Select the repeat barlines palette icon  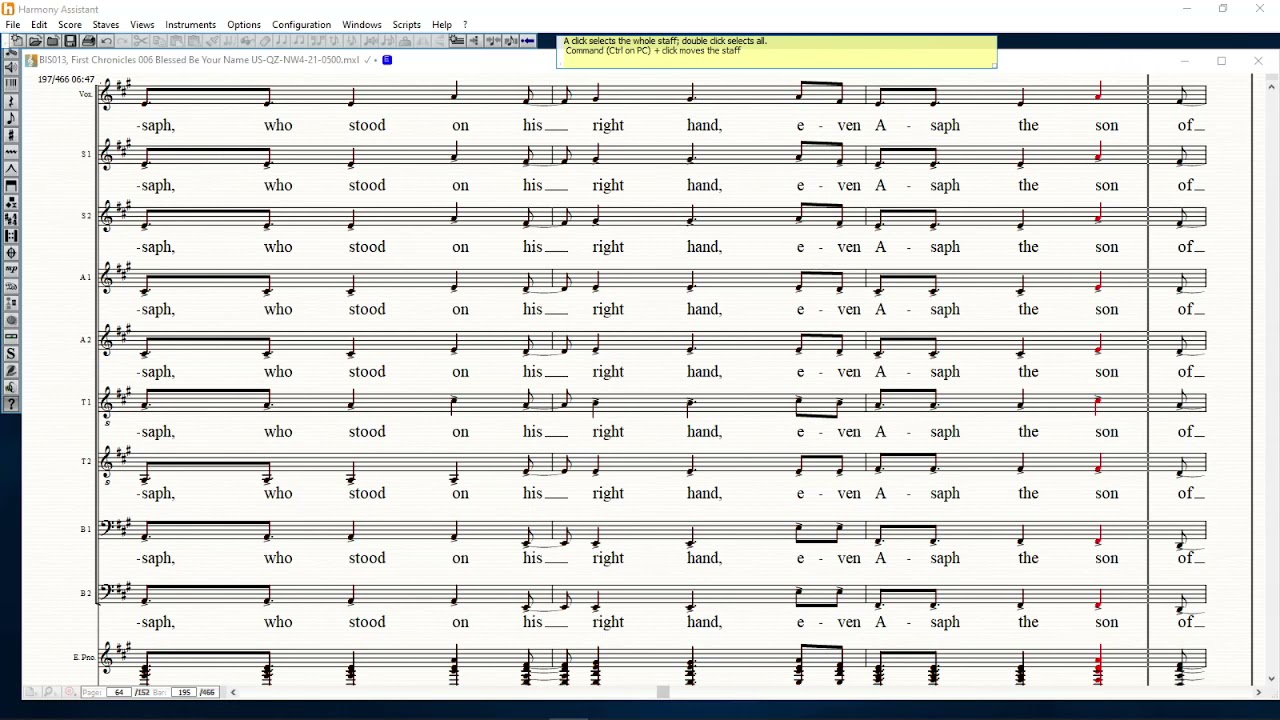click(x=11, y=236)
